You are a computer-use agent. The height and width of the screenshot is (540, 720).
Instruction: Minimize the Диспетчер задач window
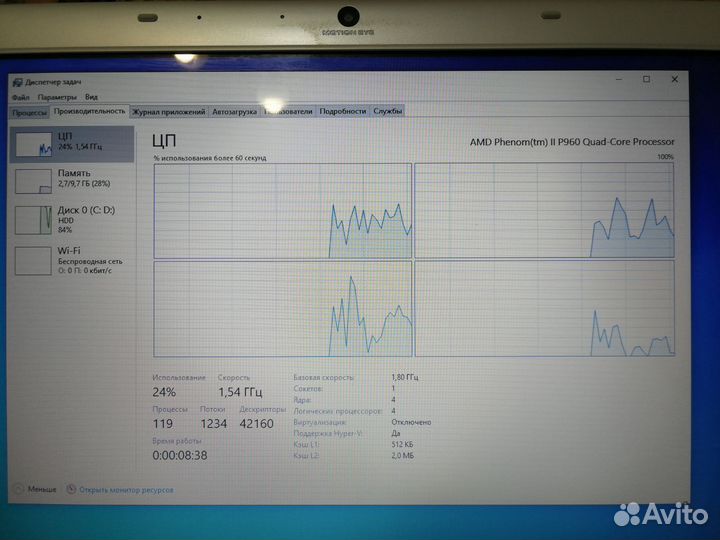(x=619, y=79)
